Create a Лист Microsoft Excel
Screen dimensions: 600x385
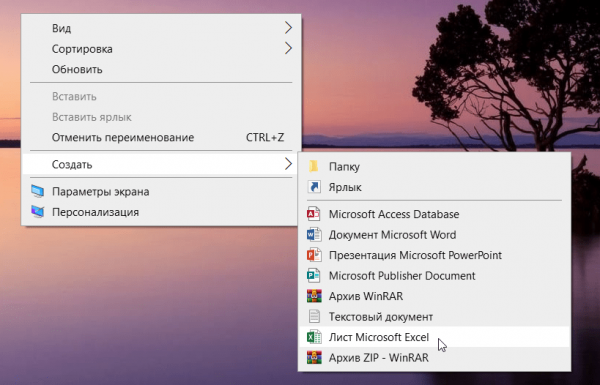pos(434,337)
